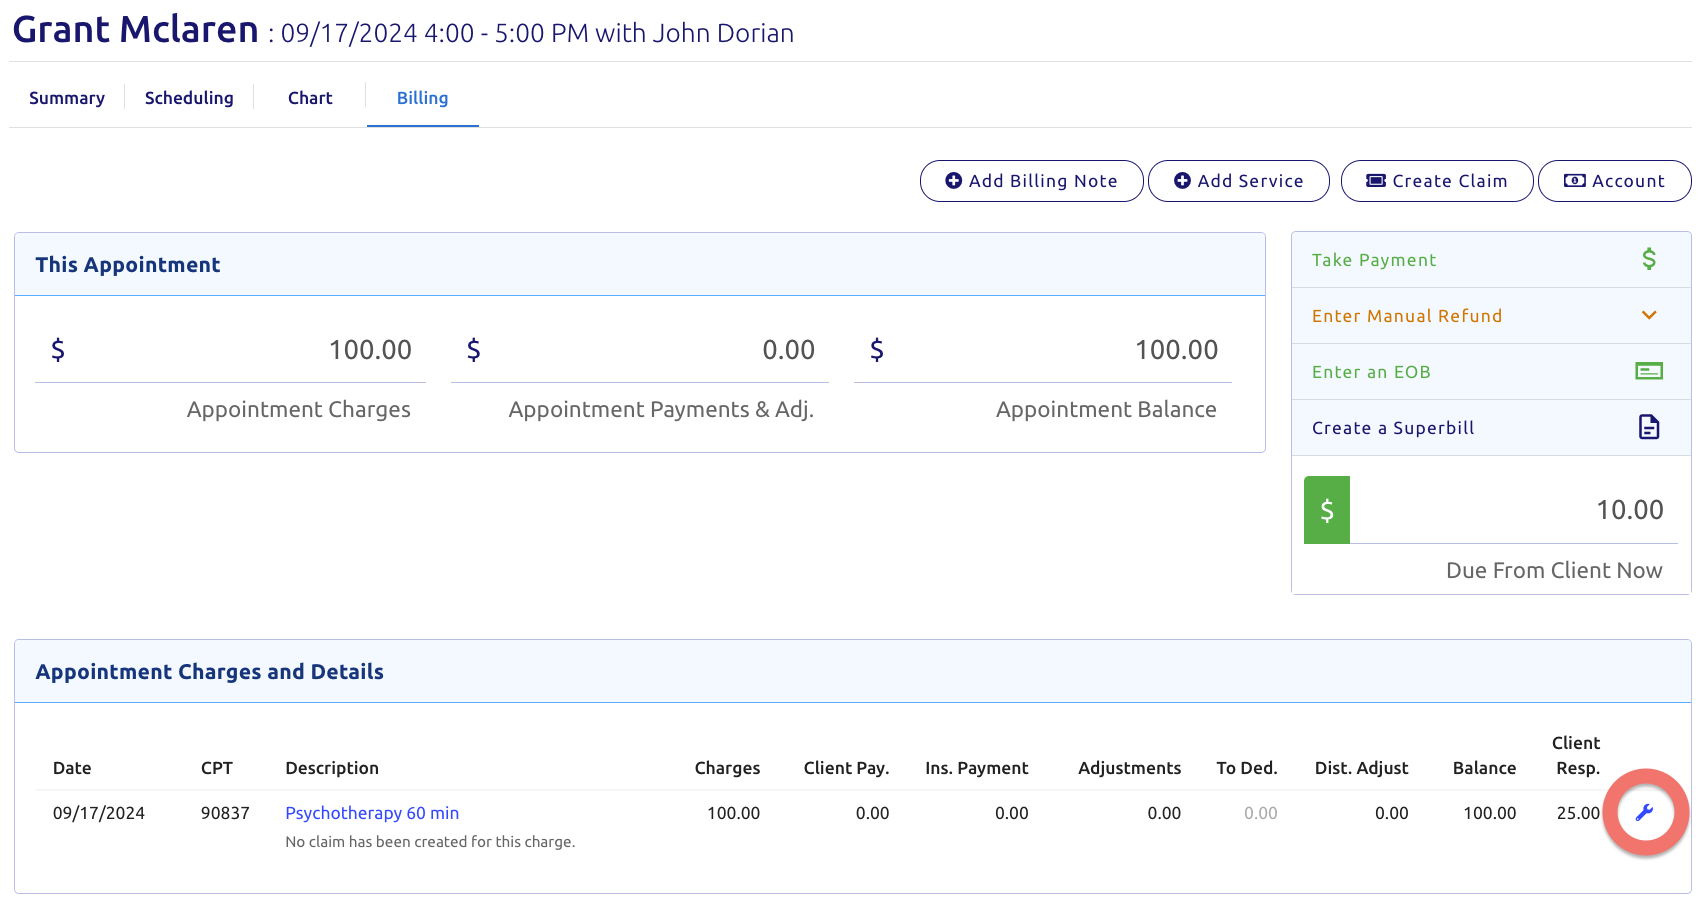Click the wrench edit icon for the charge

(x=1644, y=813)
